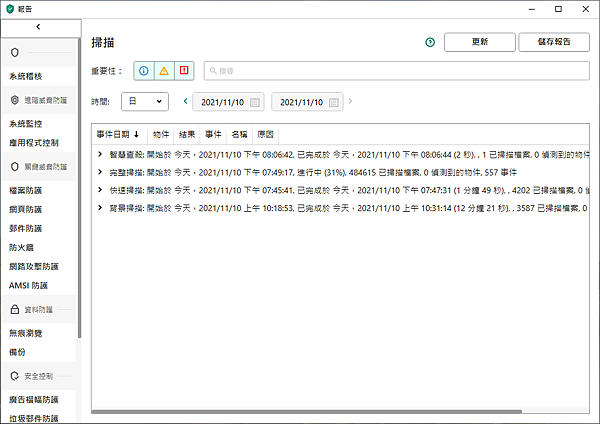600x424 pixels.
Task: Click the 安全控制 section icon
Action: tap(15, 376)
